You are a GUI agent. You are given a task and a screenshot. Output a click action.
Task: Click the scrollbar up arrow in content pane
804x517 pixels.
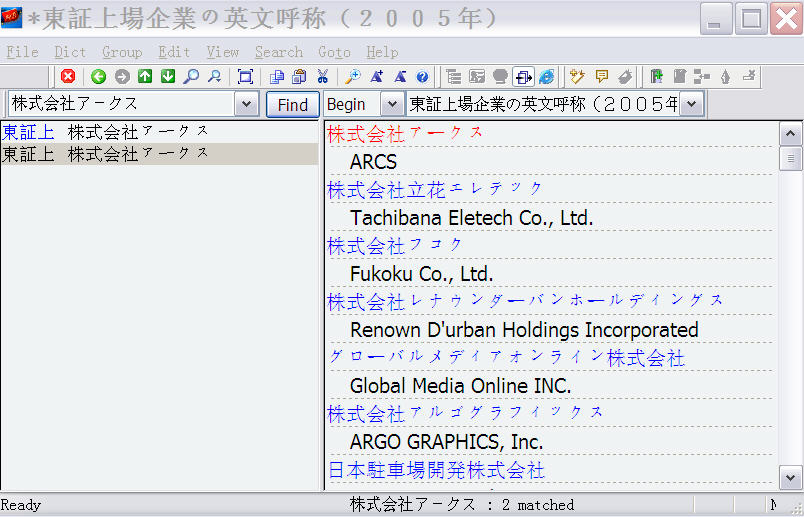point(791,134)
